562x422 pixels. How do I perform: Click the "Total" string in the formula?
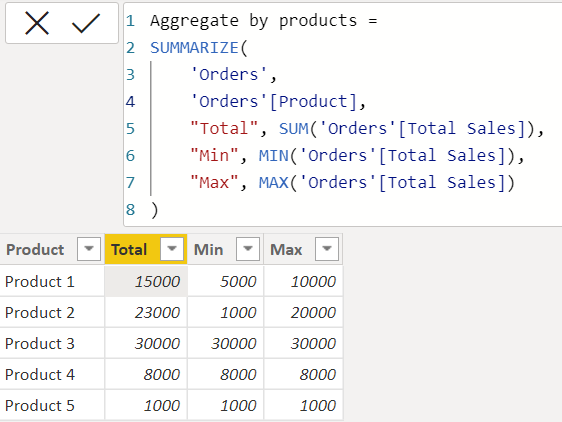(x=224, y=128)
